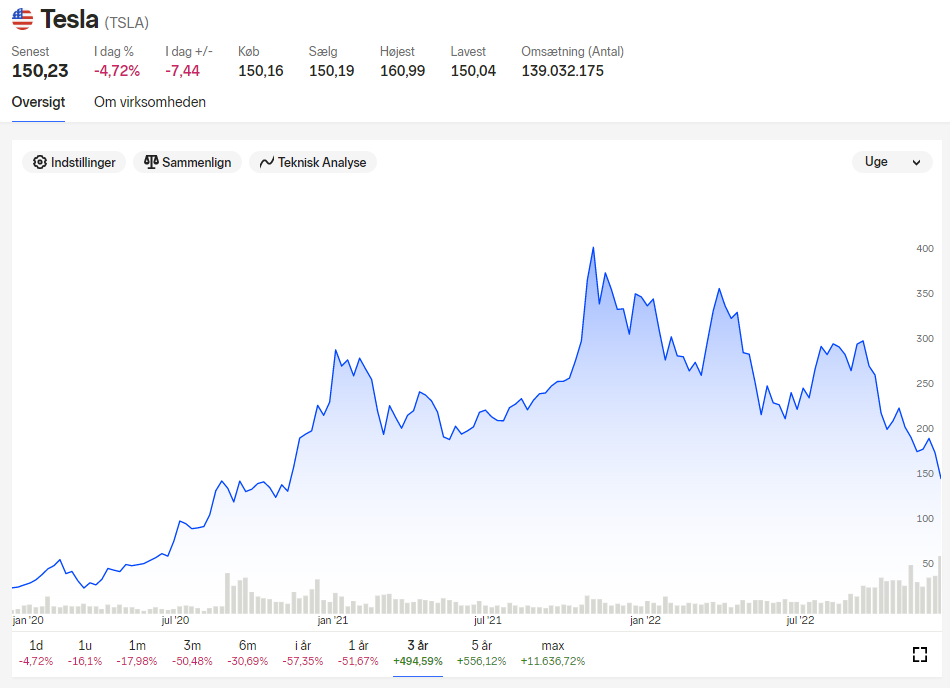Select the 3 år time range
This screenshot has height=688, width=950.
pos(417,653)
